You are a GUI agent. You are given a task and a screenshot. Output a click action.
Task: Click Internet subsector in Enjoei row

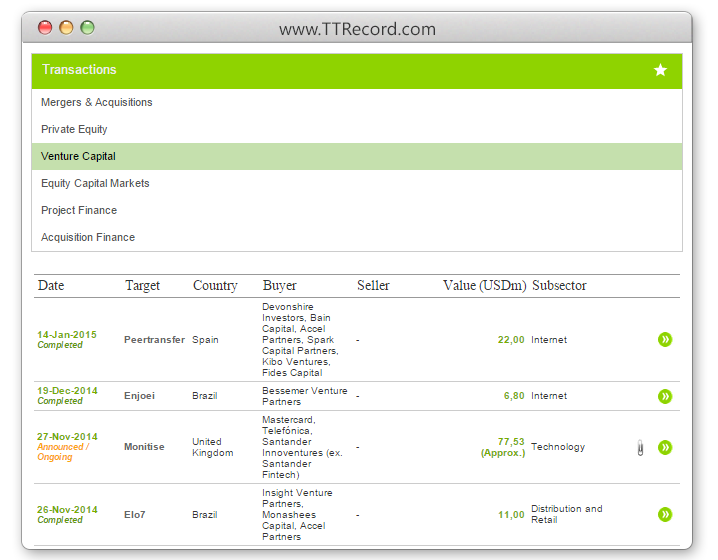549,396
